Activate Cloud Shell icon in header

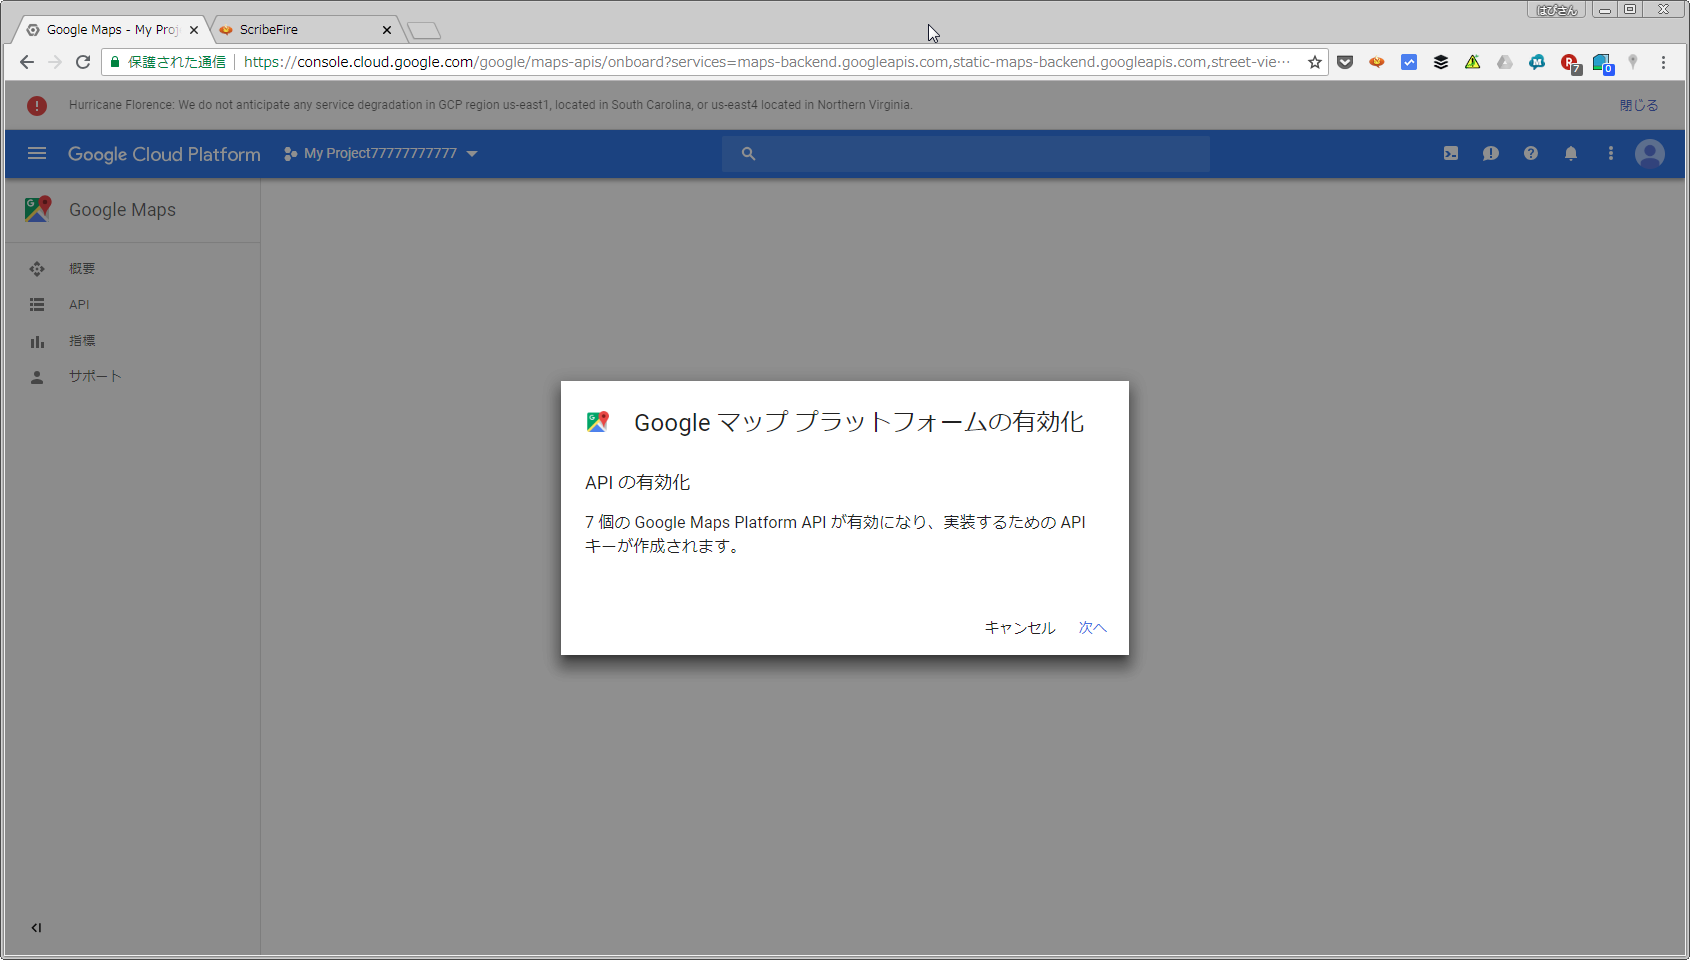click(1451, 153)
